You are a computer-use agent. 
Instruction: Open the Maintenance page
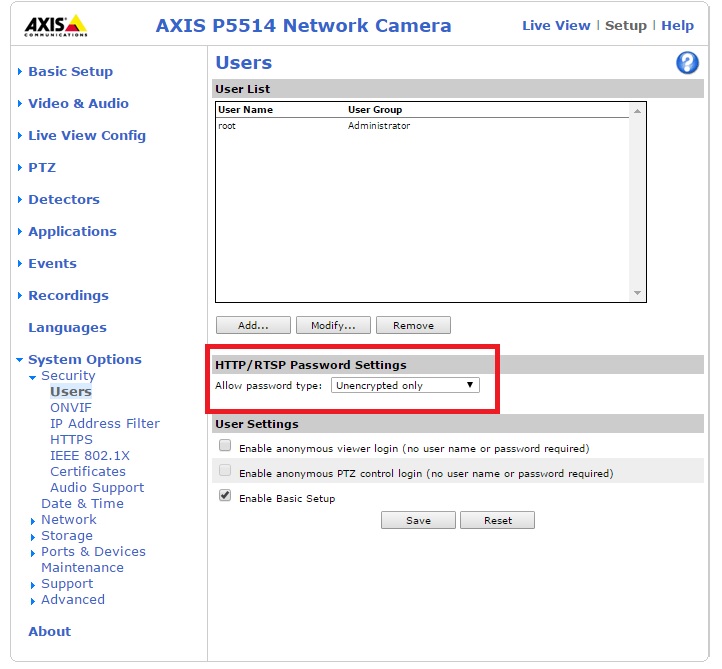pyautogui.click(x=82, y=568)
